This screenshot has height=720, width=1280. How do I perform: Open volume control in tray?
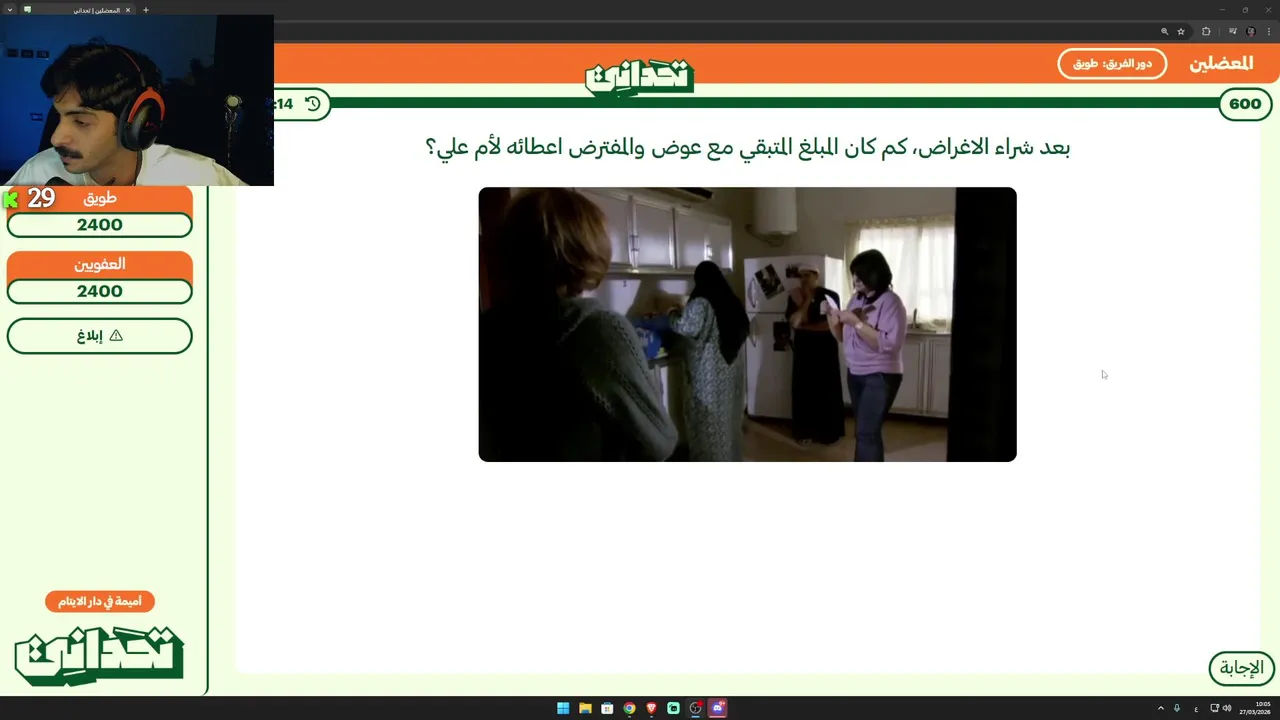point(1227,708)
